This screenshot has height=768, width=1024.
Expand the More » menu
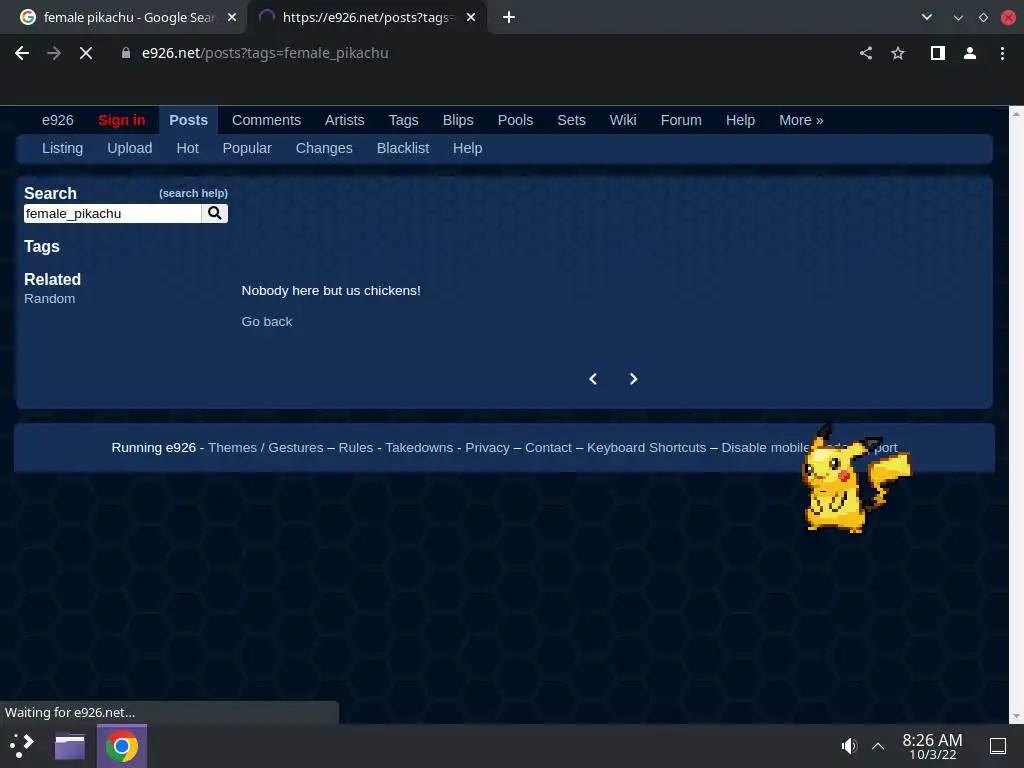pos(801,120)
